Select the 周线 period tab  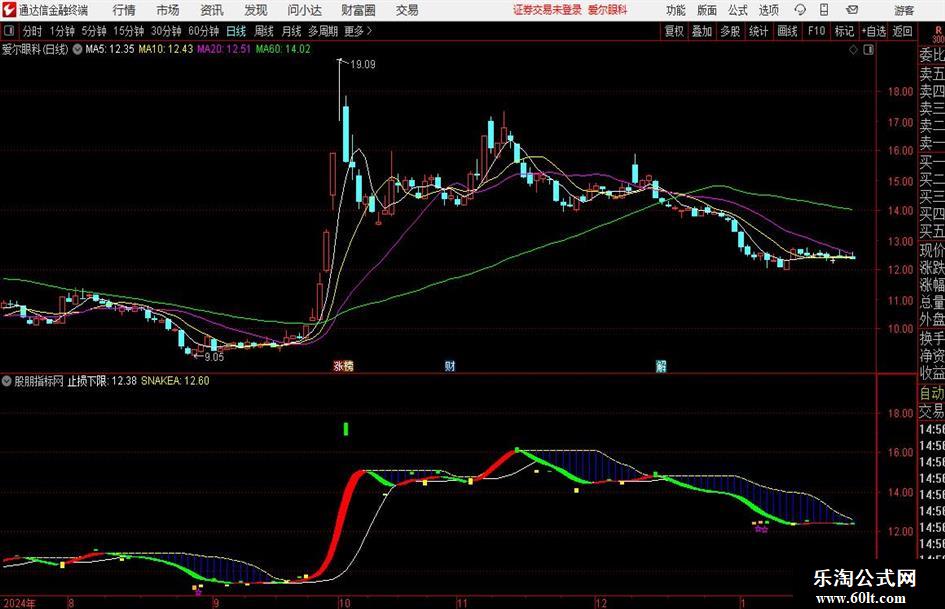tap(263, 31)
